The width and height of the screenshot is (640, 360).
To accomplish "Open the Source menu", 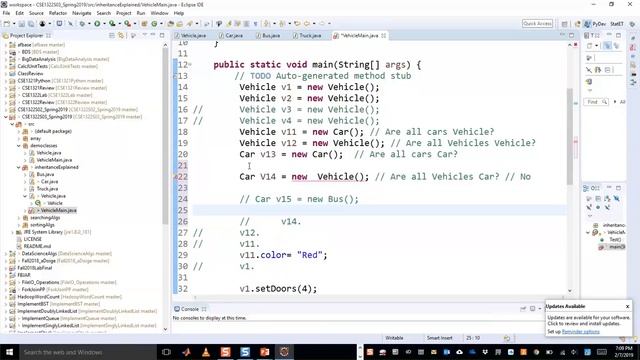I will 36,13.
